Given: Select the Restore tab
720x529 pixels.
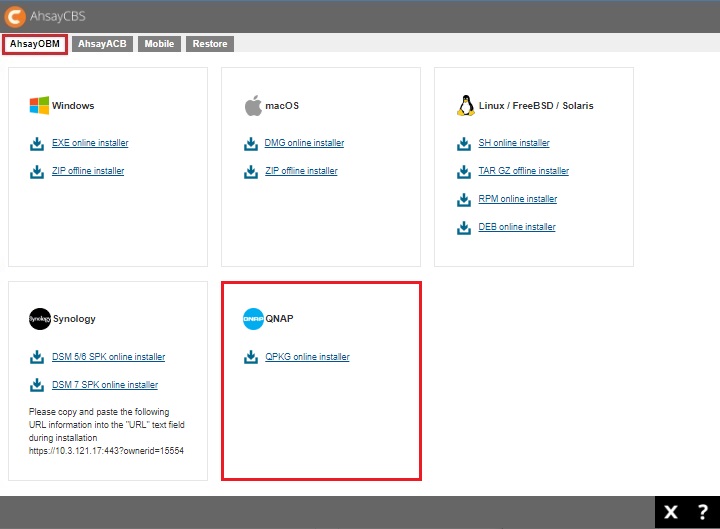Looking at the screenshot, I should point(210,44).
